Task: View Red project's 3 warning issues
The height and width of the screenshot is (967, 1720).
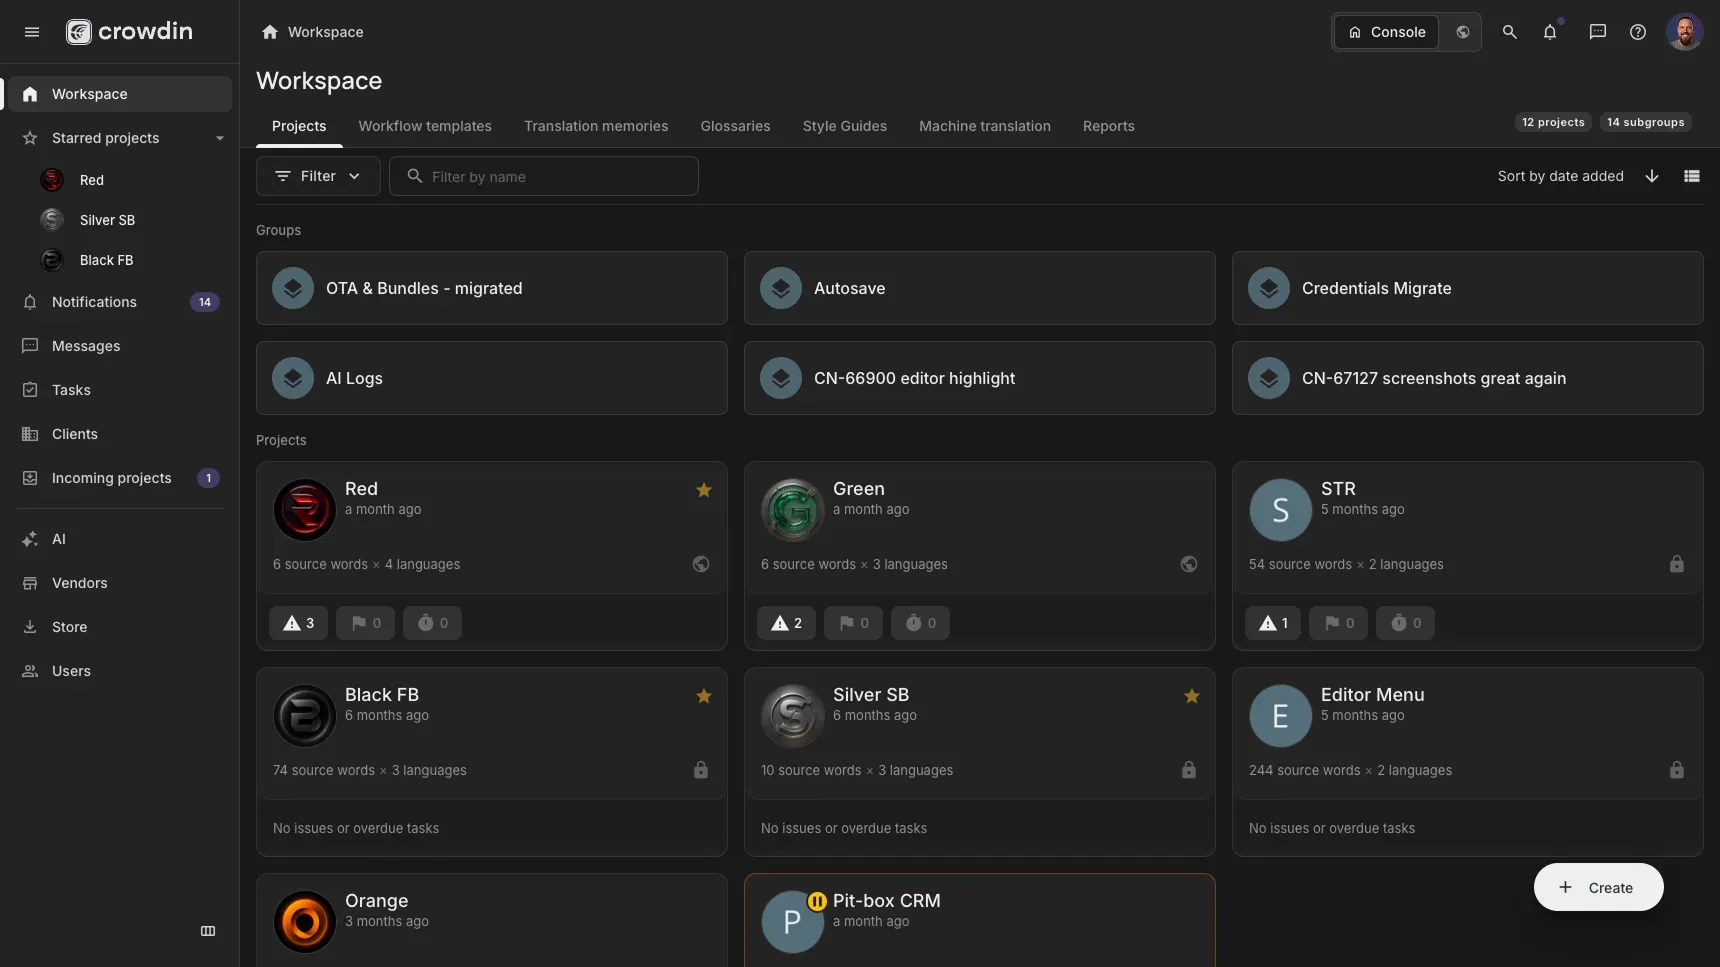Action: (298, 623)
